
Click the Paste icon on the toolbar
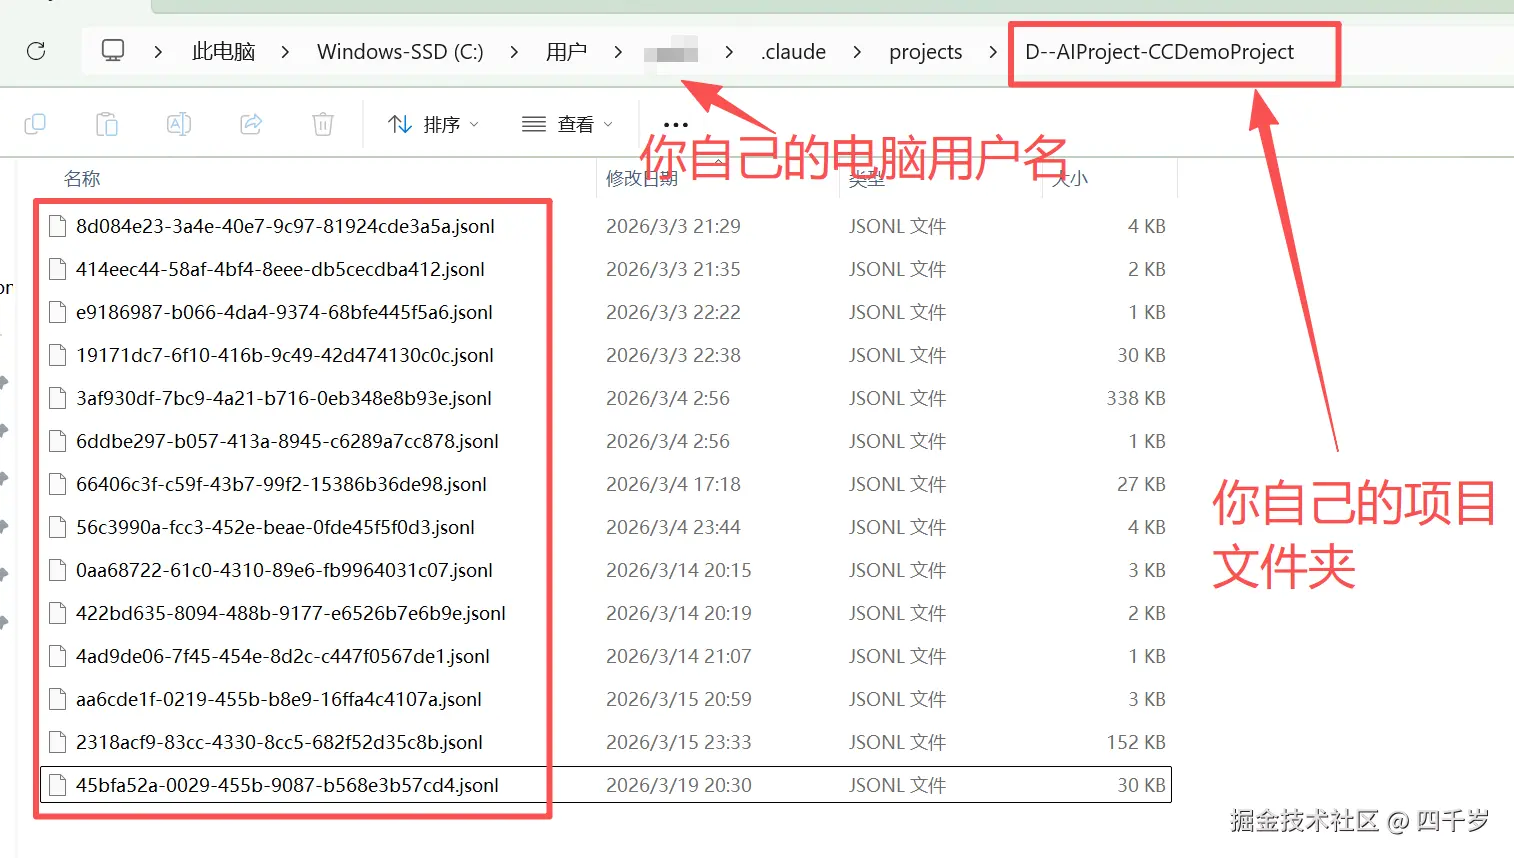point(107,122)
